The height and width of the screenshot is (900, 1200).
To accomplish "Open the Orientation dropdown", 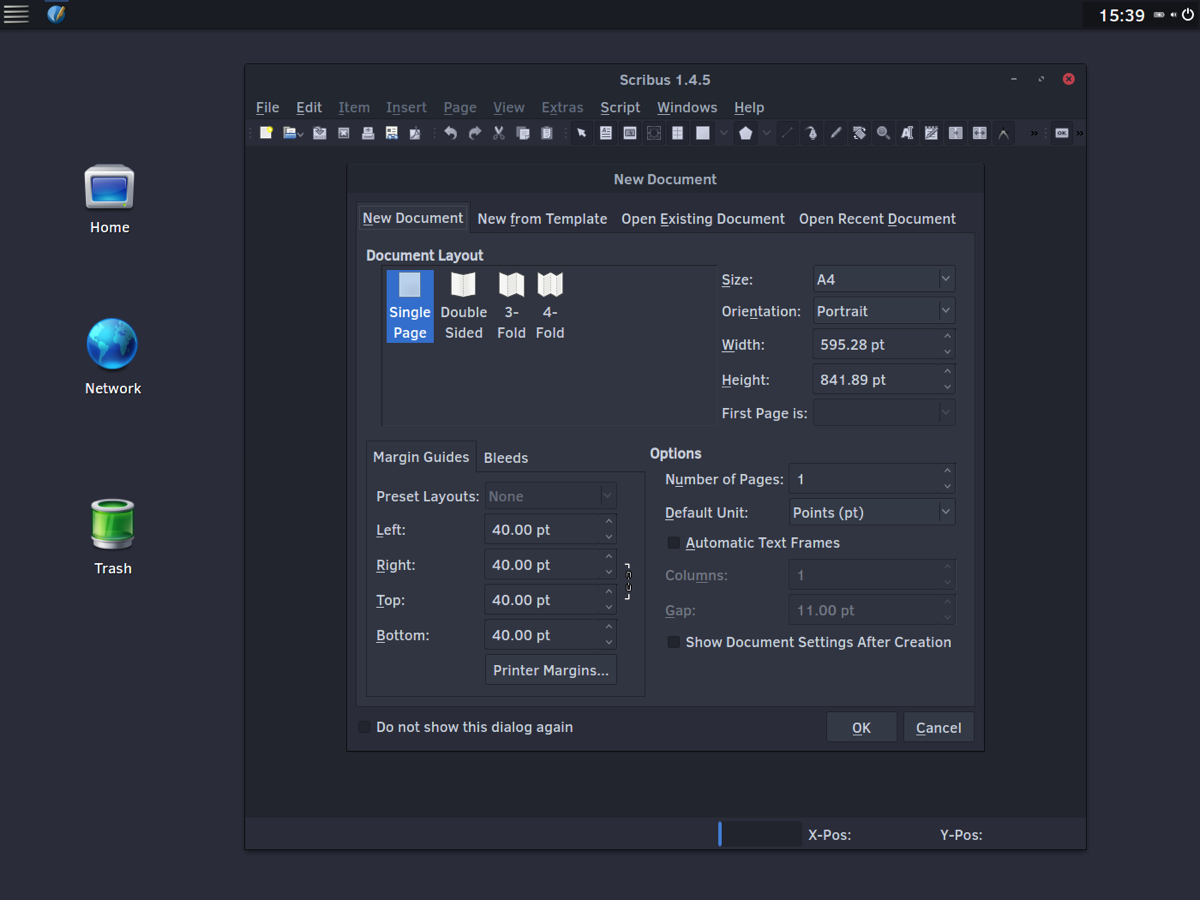I will tap(884, 311).
